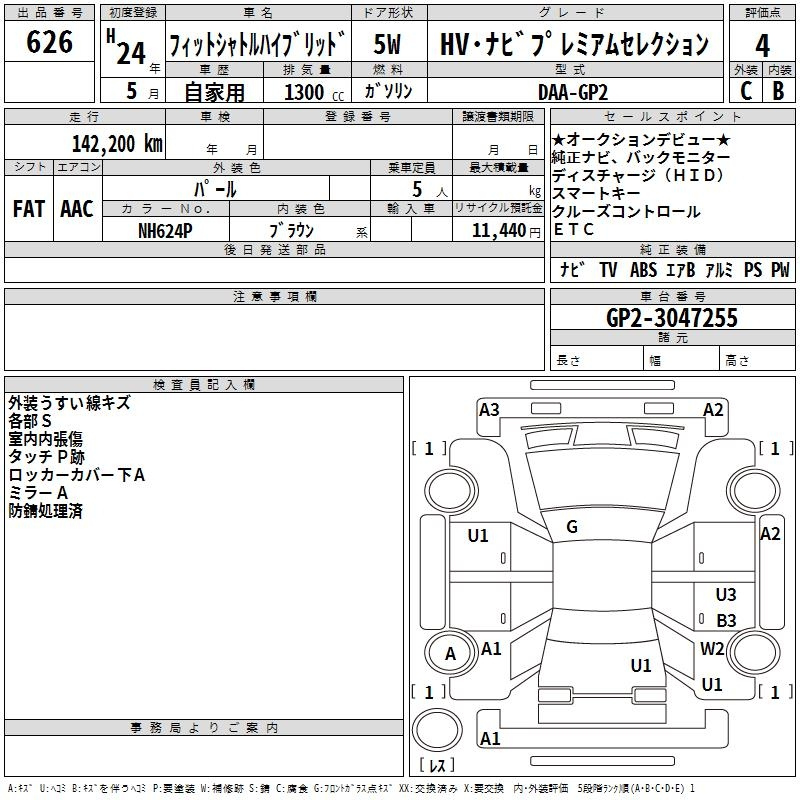Select the 出品番号 header label

pyautogui.click(x=49, y=13)
